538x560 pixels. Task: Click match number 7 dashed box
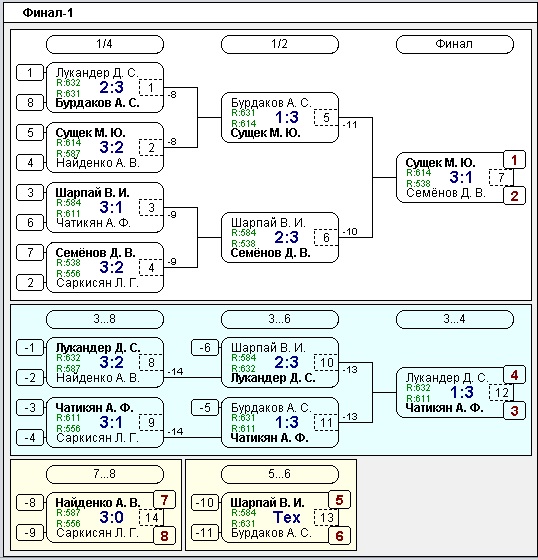[500, 177]
